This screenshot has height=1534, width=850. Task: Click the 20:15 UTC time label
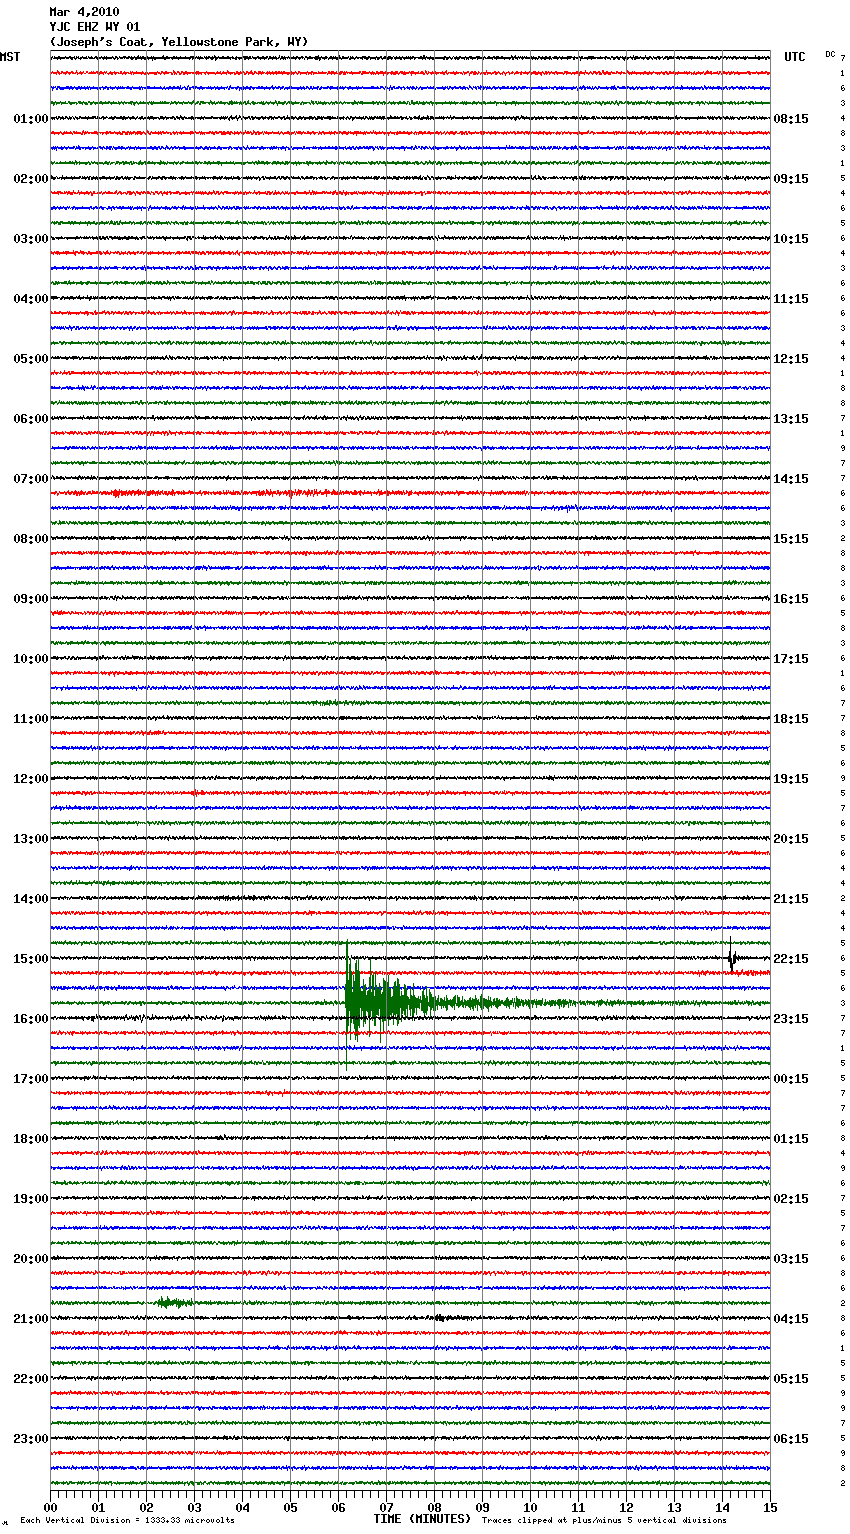tap(791, 839)
